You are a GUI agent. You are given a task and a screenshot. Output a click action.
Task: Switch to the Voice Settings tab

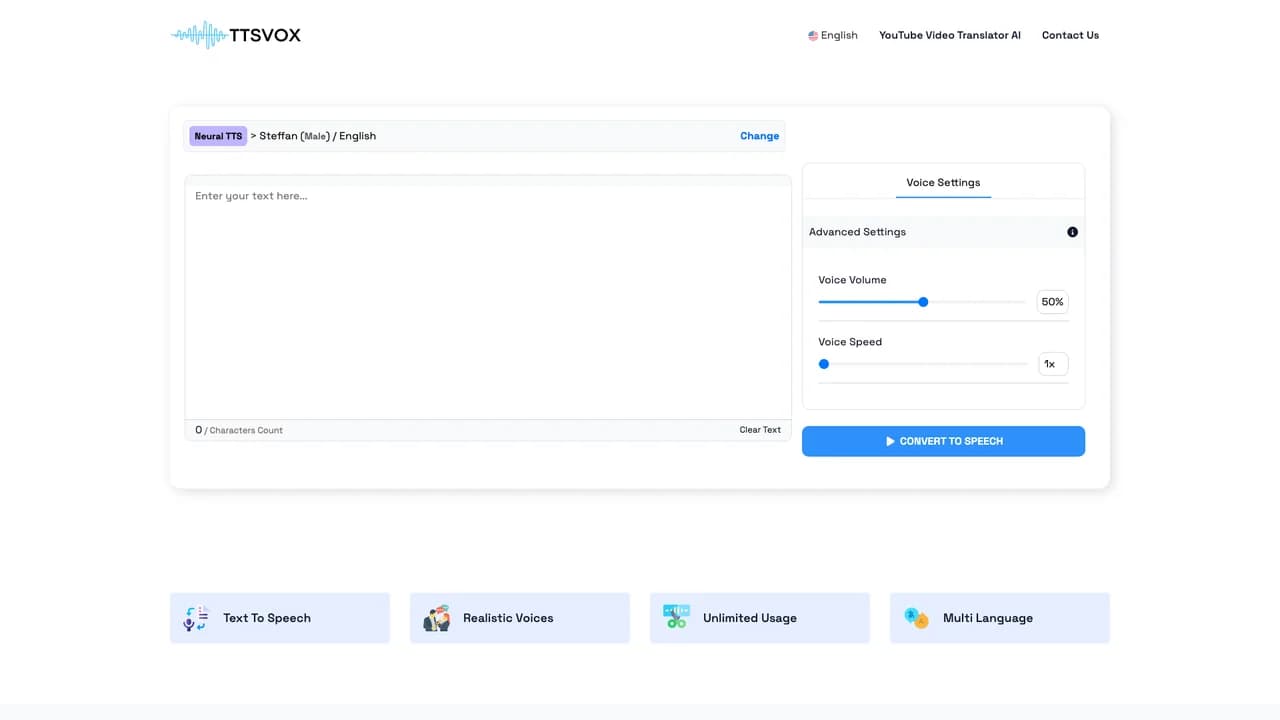point(943,183)
